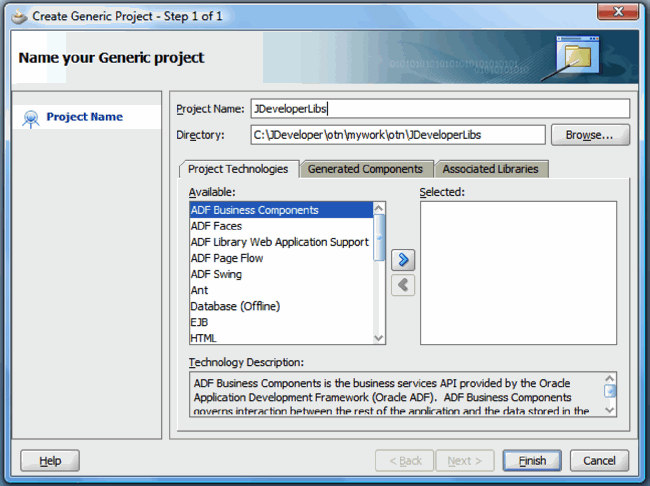Click the Technology Description text area
The height and width of the screenshot is (486, 650).
click(x=397, y=394)
